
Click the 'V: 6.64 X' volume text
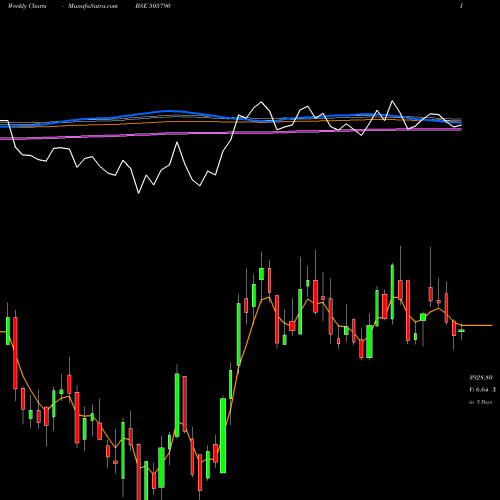[x=482, y=389]
